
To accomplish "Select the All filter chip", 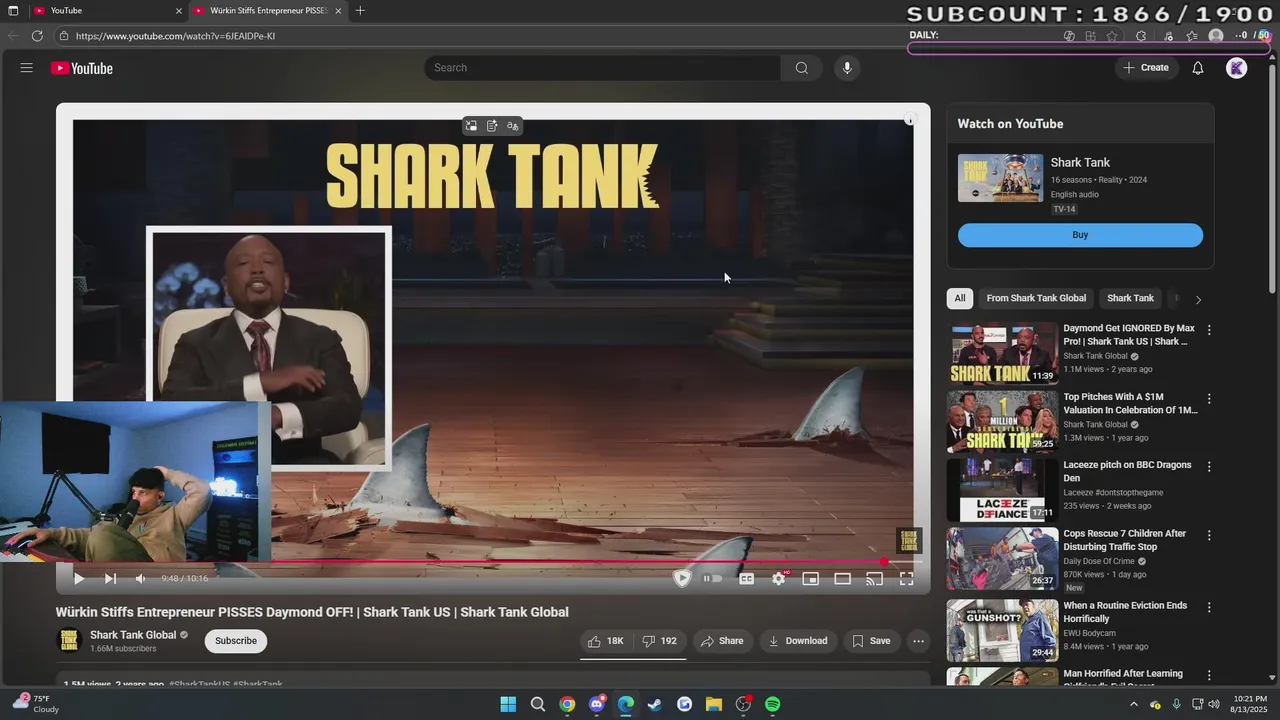I will pos(960,298).
